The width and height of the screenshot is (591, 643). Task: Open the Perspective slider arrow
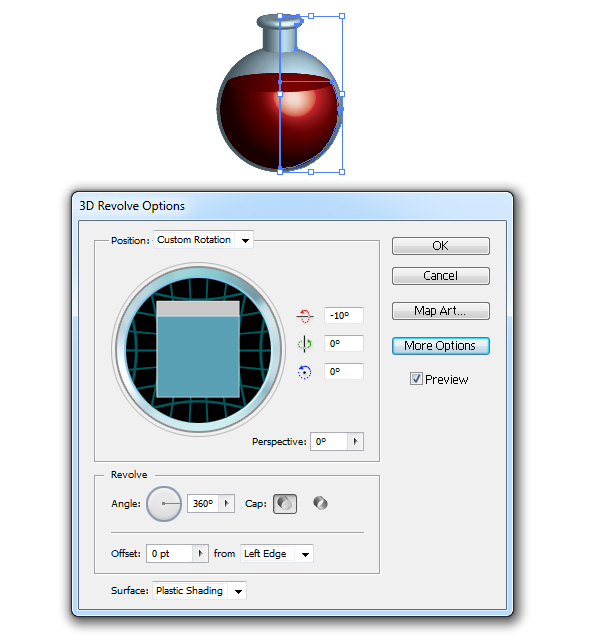tap(355, 441)
